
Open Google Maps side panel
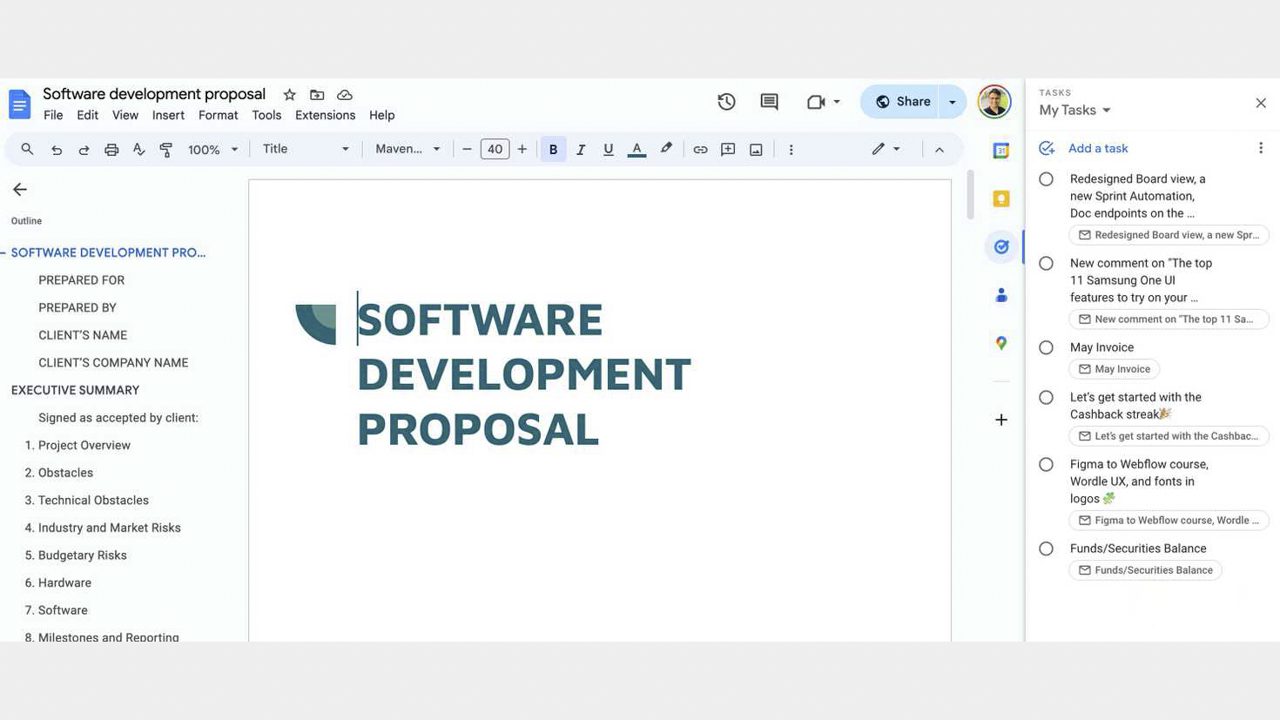1001,343
